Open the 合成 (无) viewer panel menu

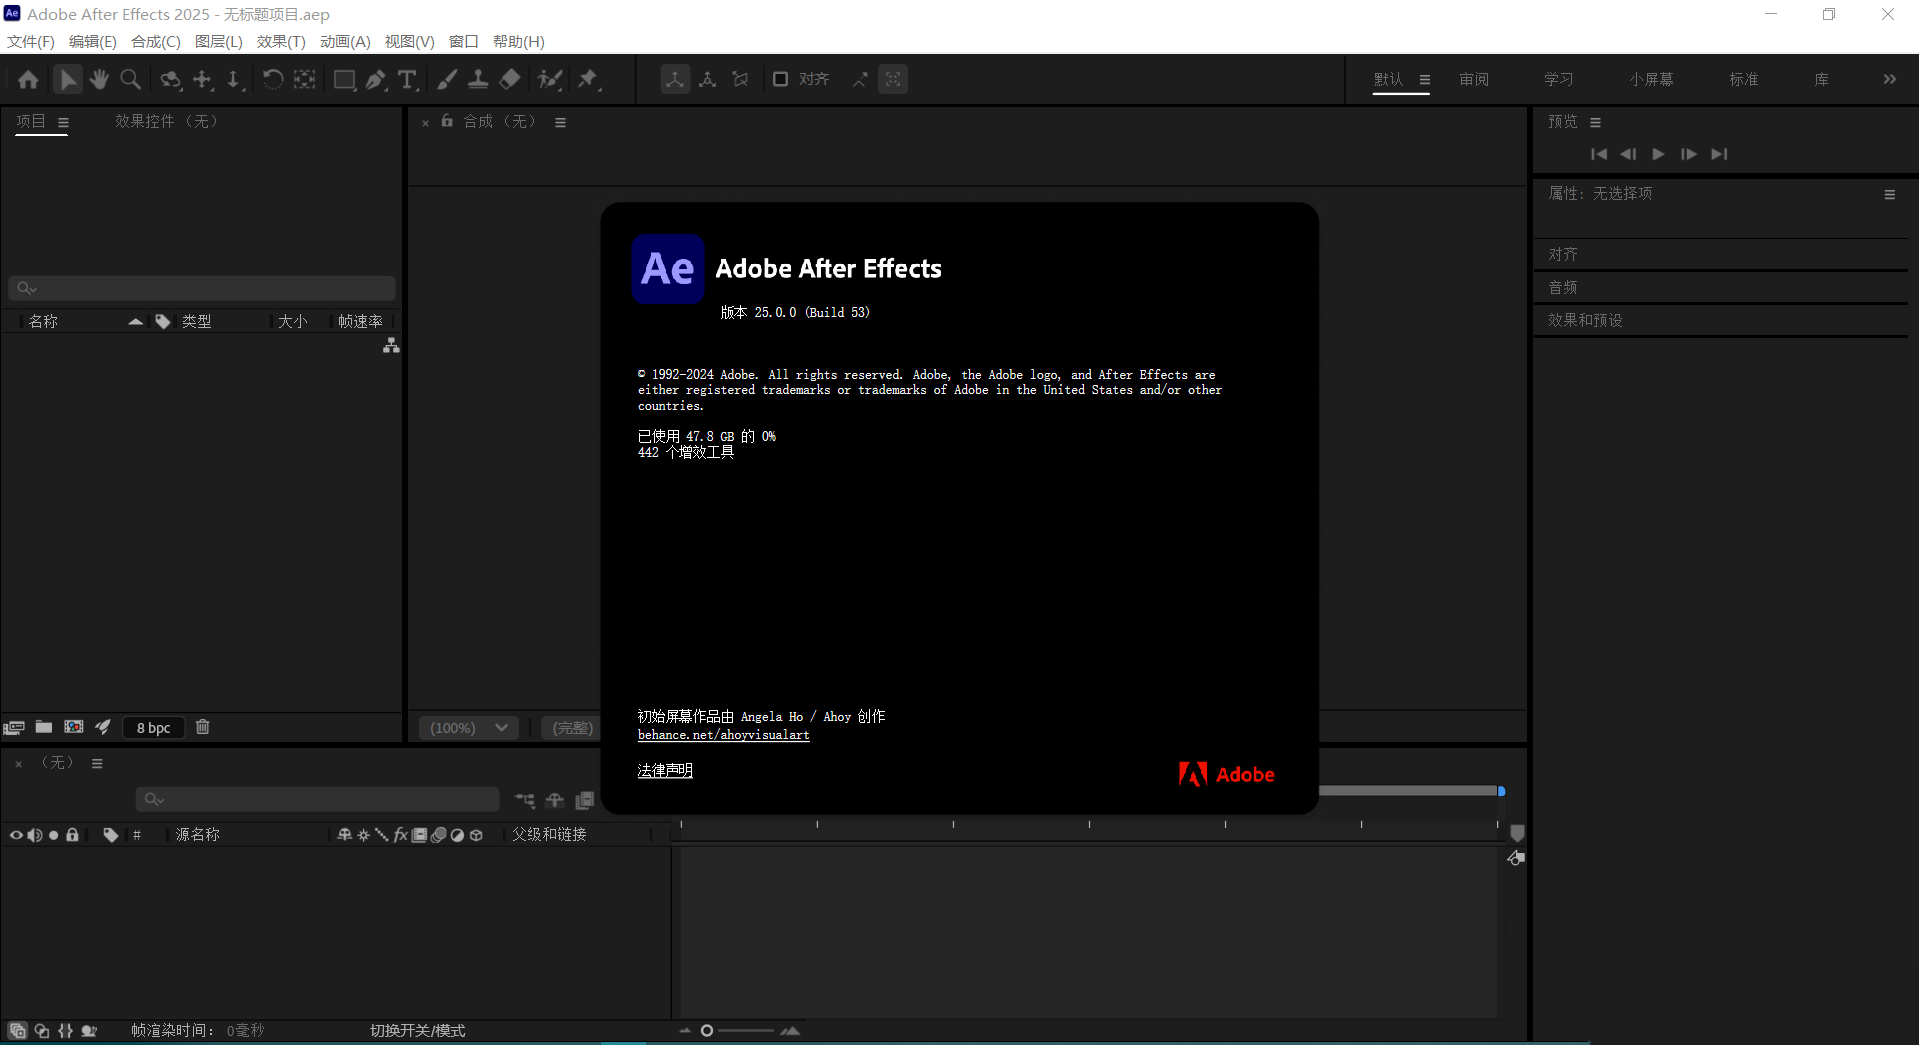pos(560,122)
